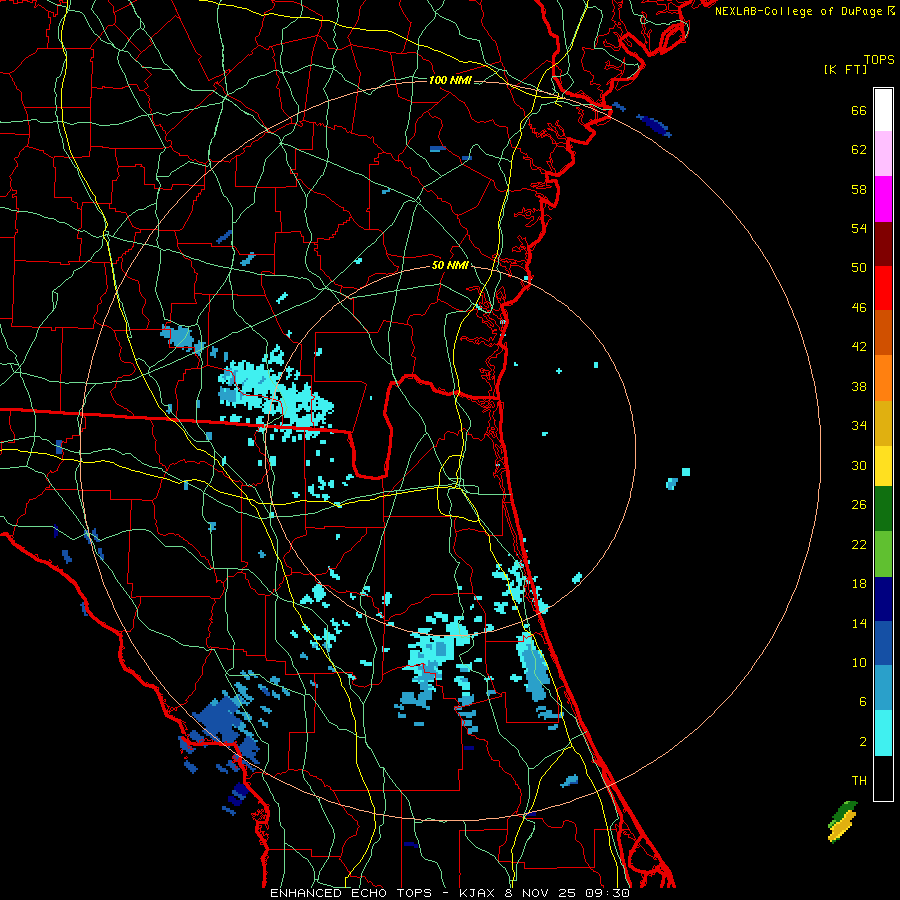The height and width of the screenshot is (900, 900).
Task: Pick the cyan legend color band
Action: pyautogui.click(x=883, y=733)
